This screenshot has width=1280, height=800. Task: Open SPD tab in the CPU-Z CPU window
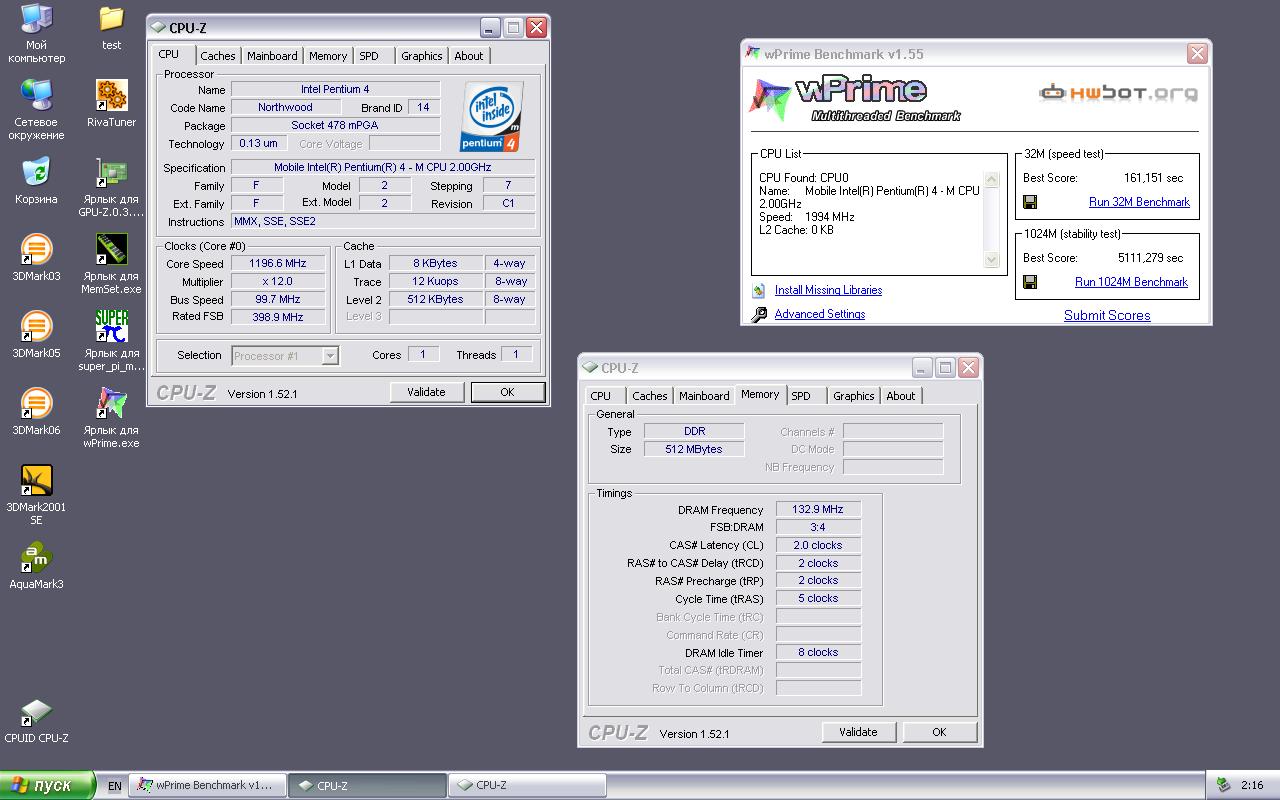click(x=369, y=56)
